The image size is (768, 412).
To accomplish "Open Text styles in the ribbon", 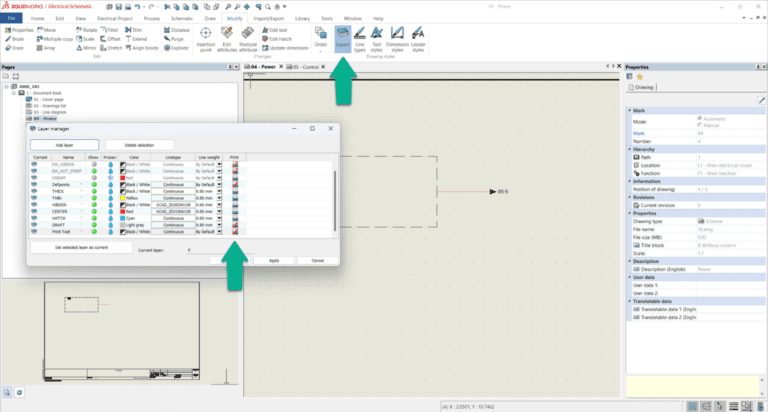I will pyautogui.click(x=376, y=39).
